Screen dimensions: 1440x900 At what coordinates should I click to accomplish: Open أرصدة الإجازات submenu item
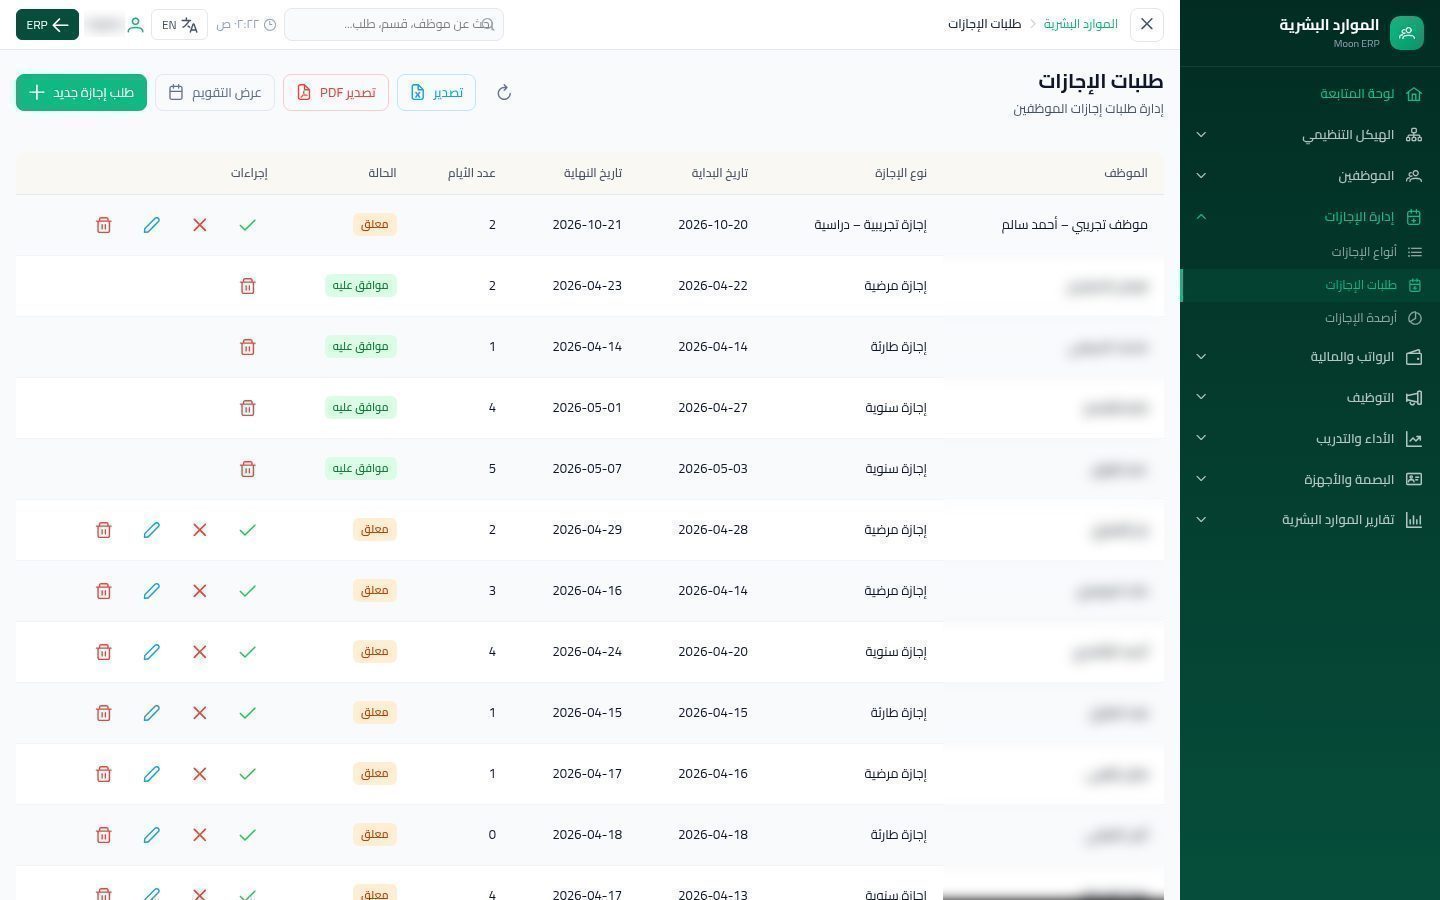[x=1310, y=318]
